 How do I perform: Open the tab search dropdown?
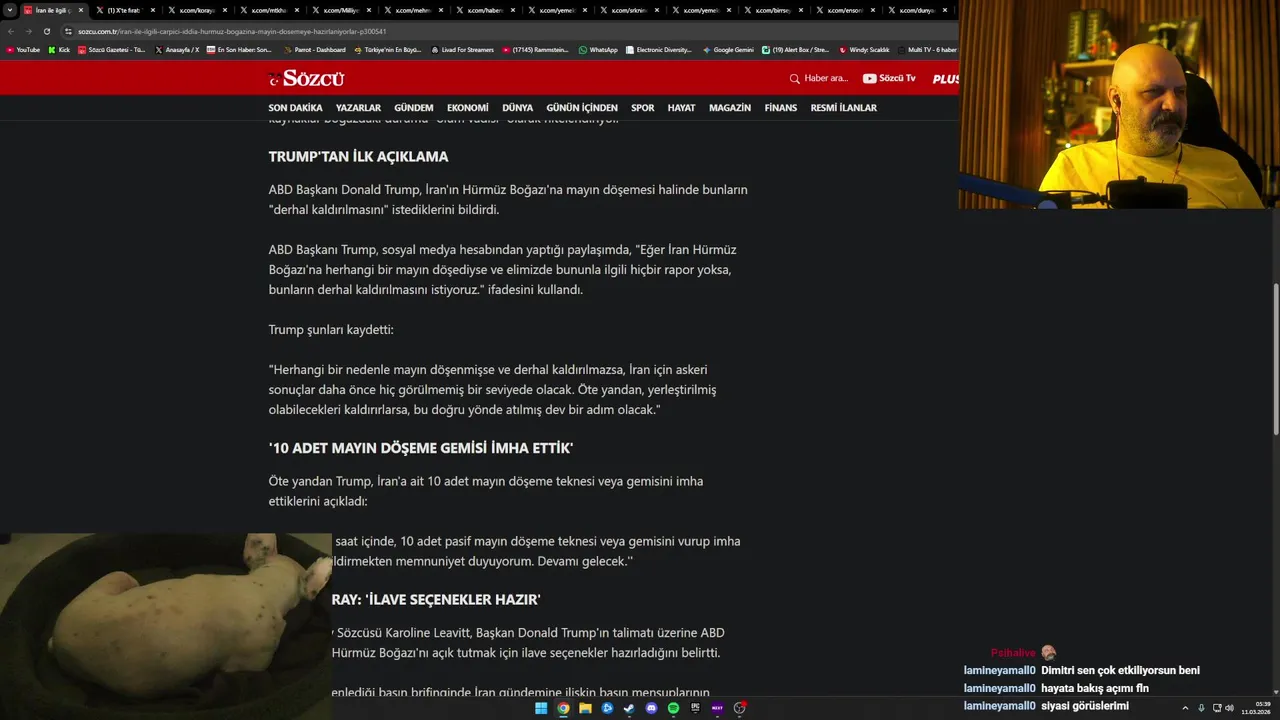10,10
